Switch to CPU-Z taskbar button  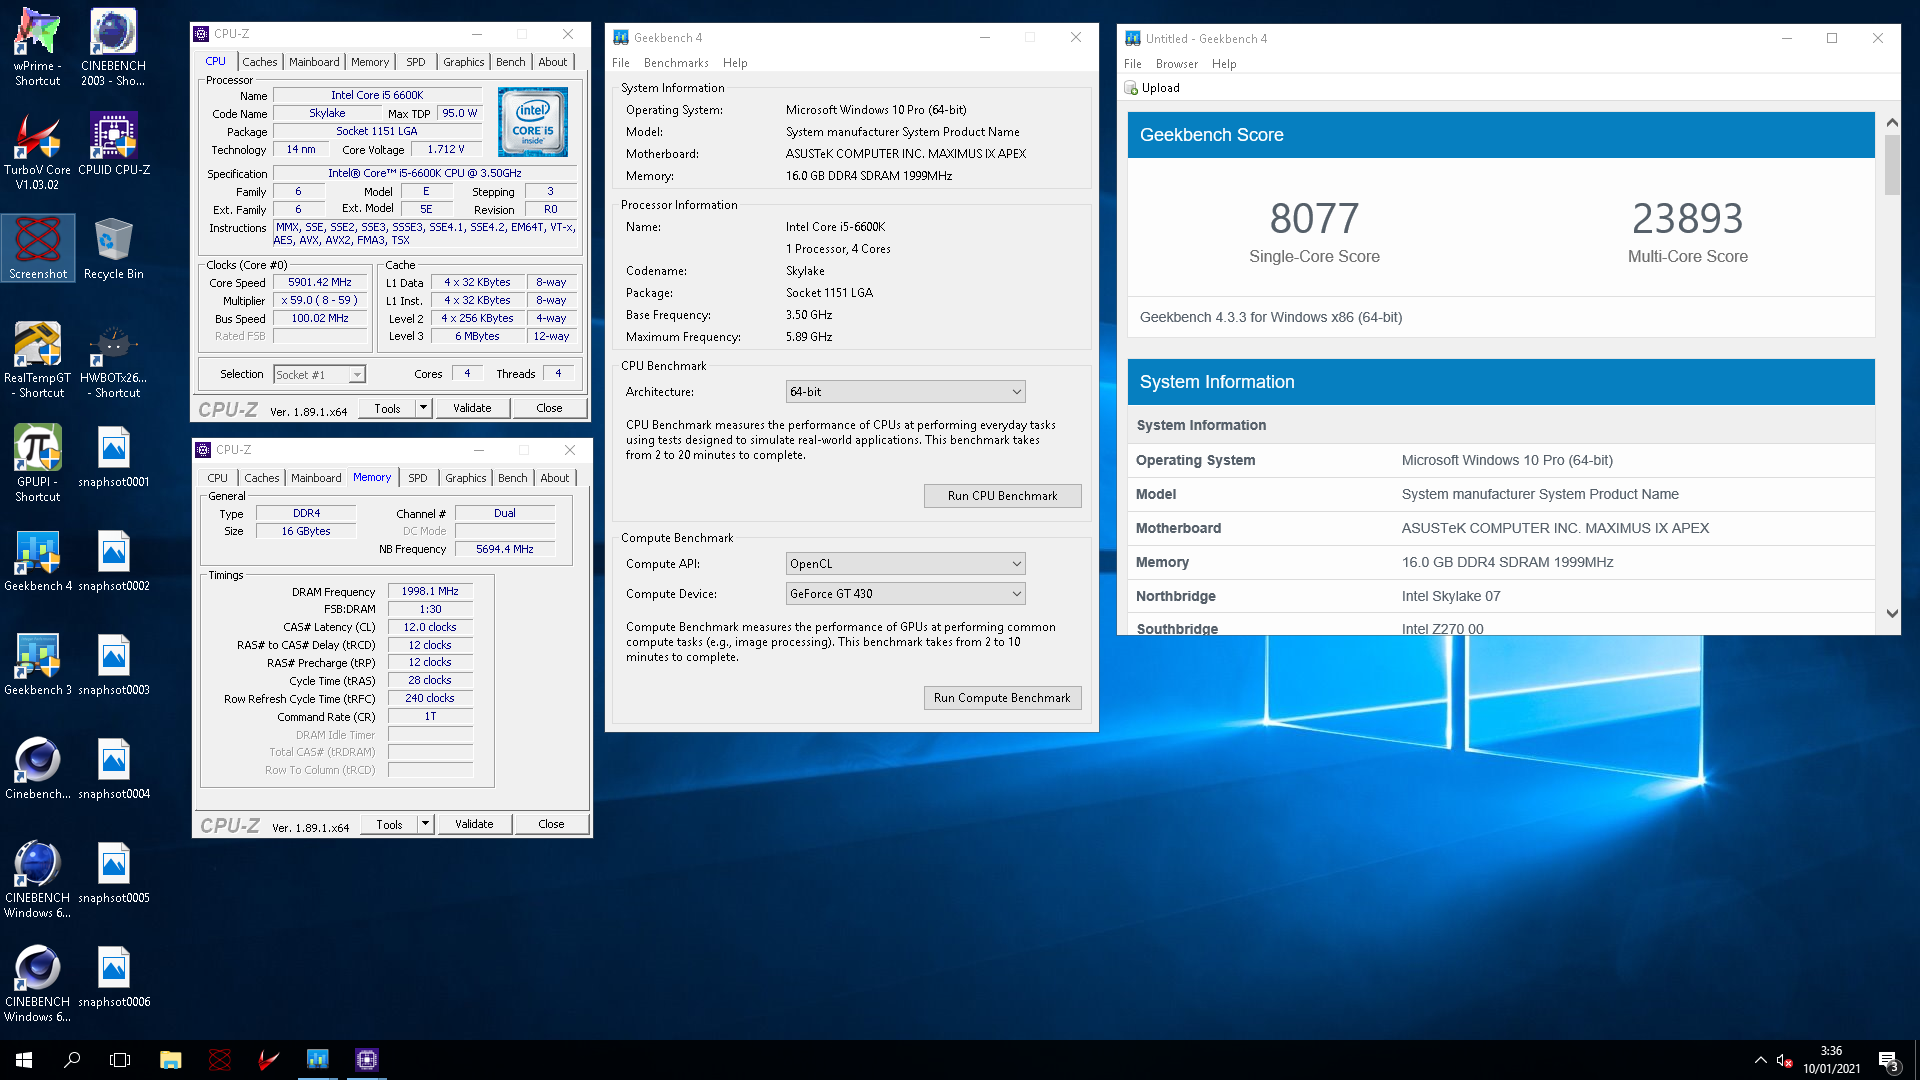(x=366, y=1060)
